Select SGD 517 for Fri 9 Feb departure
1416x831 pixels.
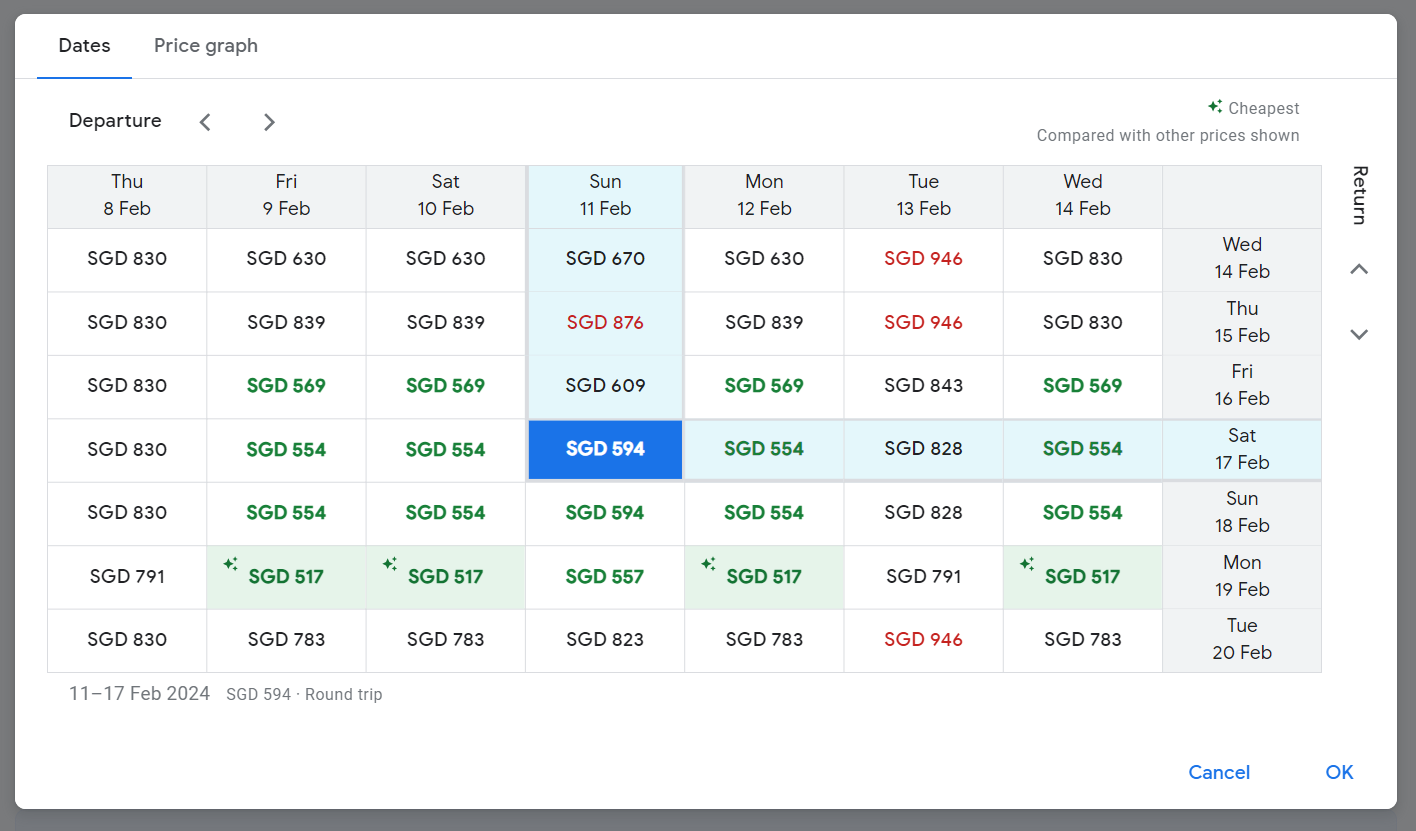286,577
